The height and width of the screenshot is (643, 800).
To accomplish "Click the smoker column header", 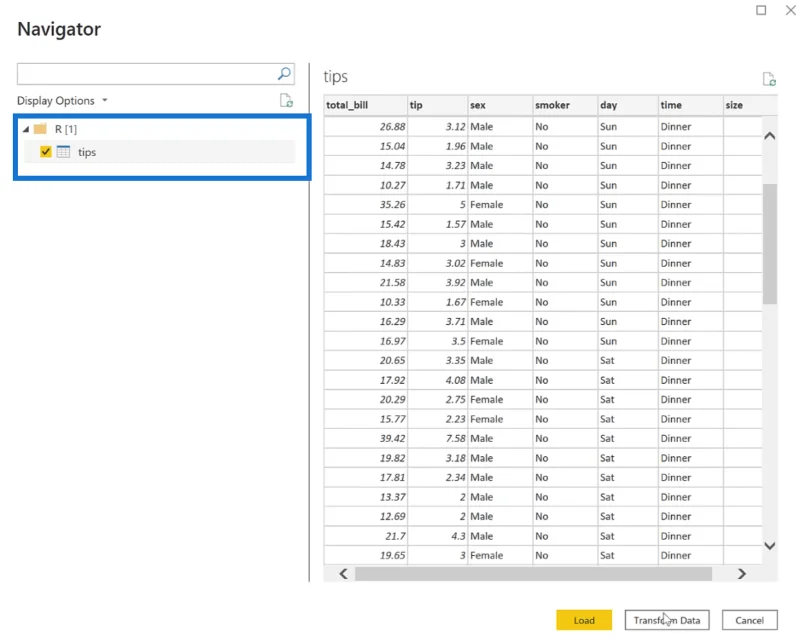I will tap(565, 105).
